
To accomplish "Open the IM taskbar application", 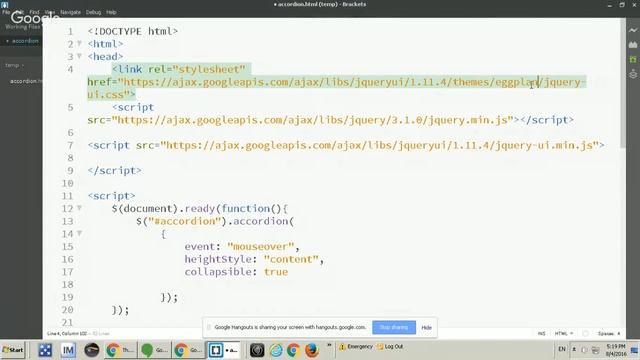I will (68, 350).
